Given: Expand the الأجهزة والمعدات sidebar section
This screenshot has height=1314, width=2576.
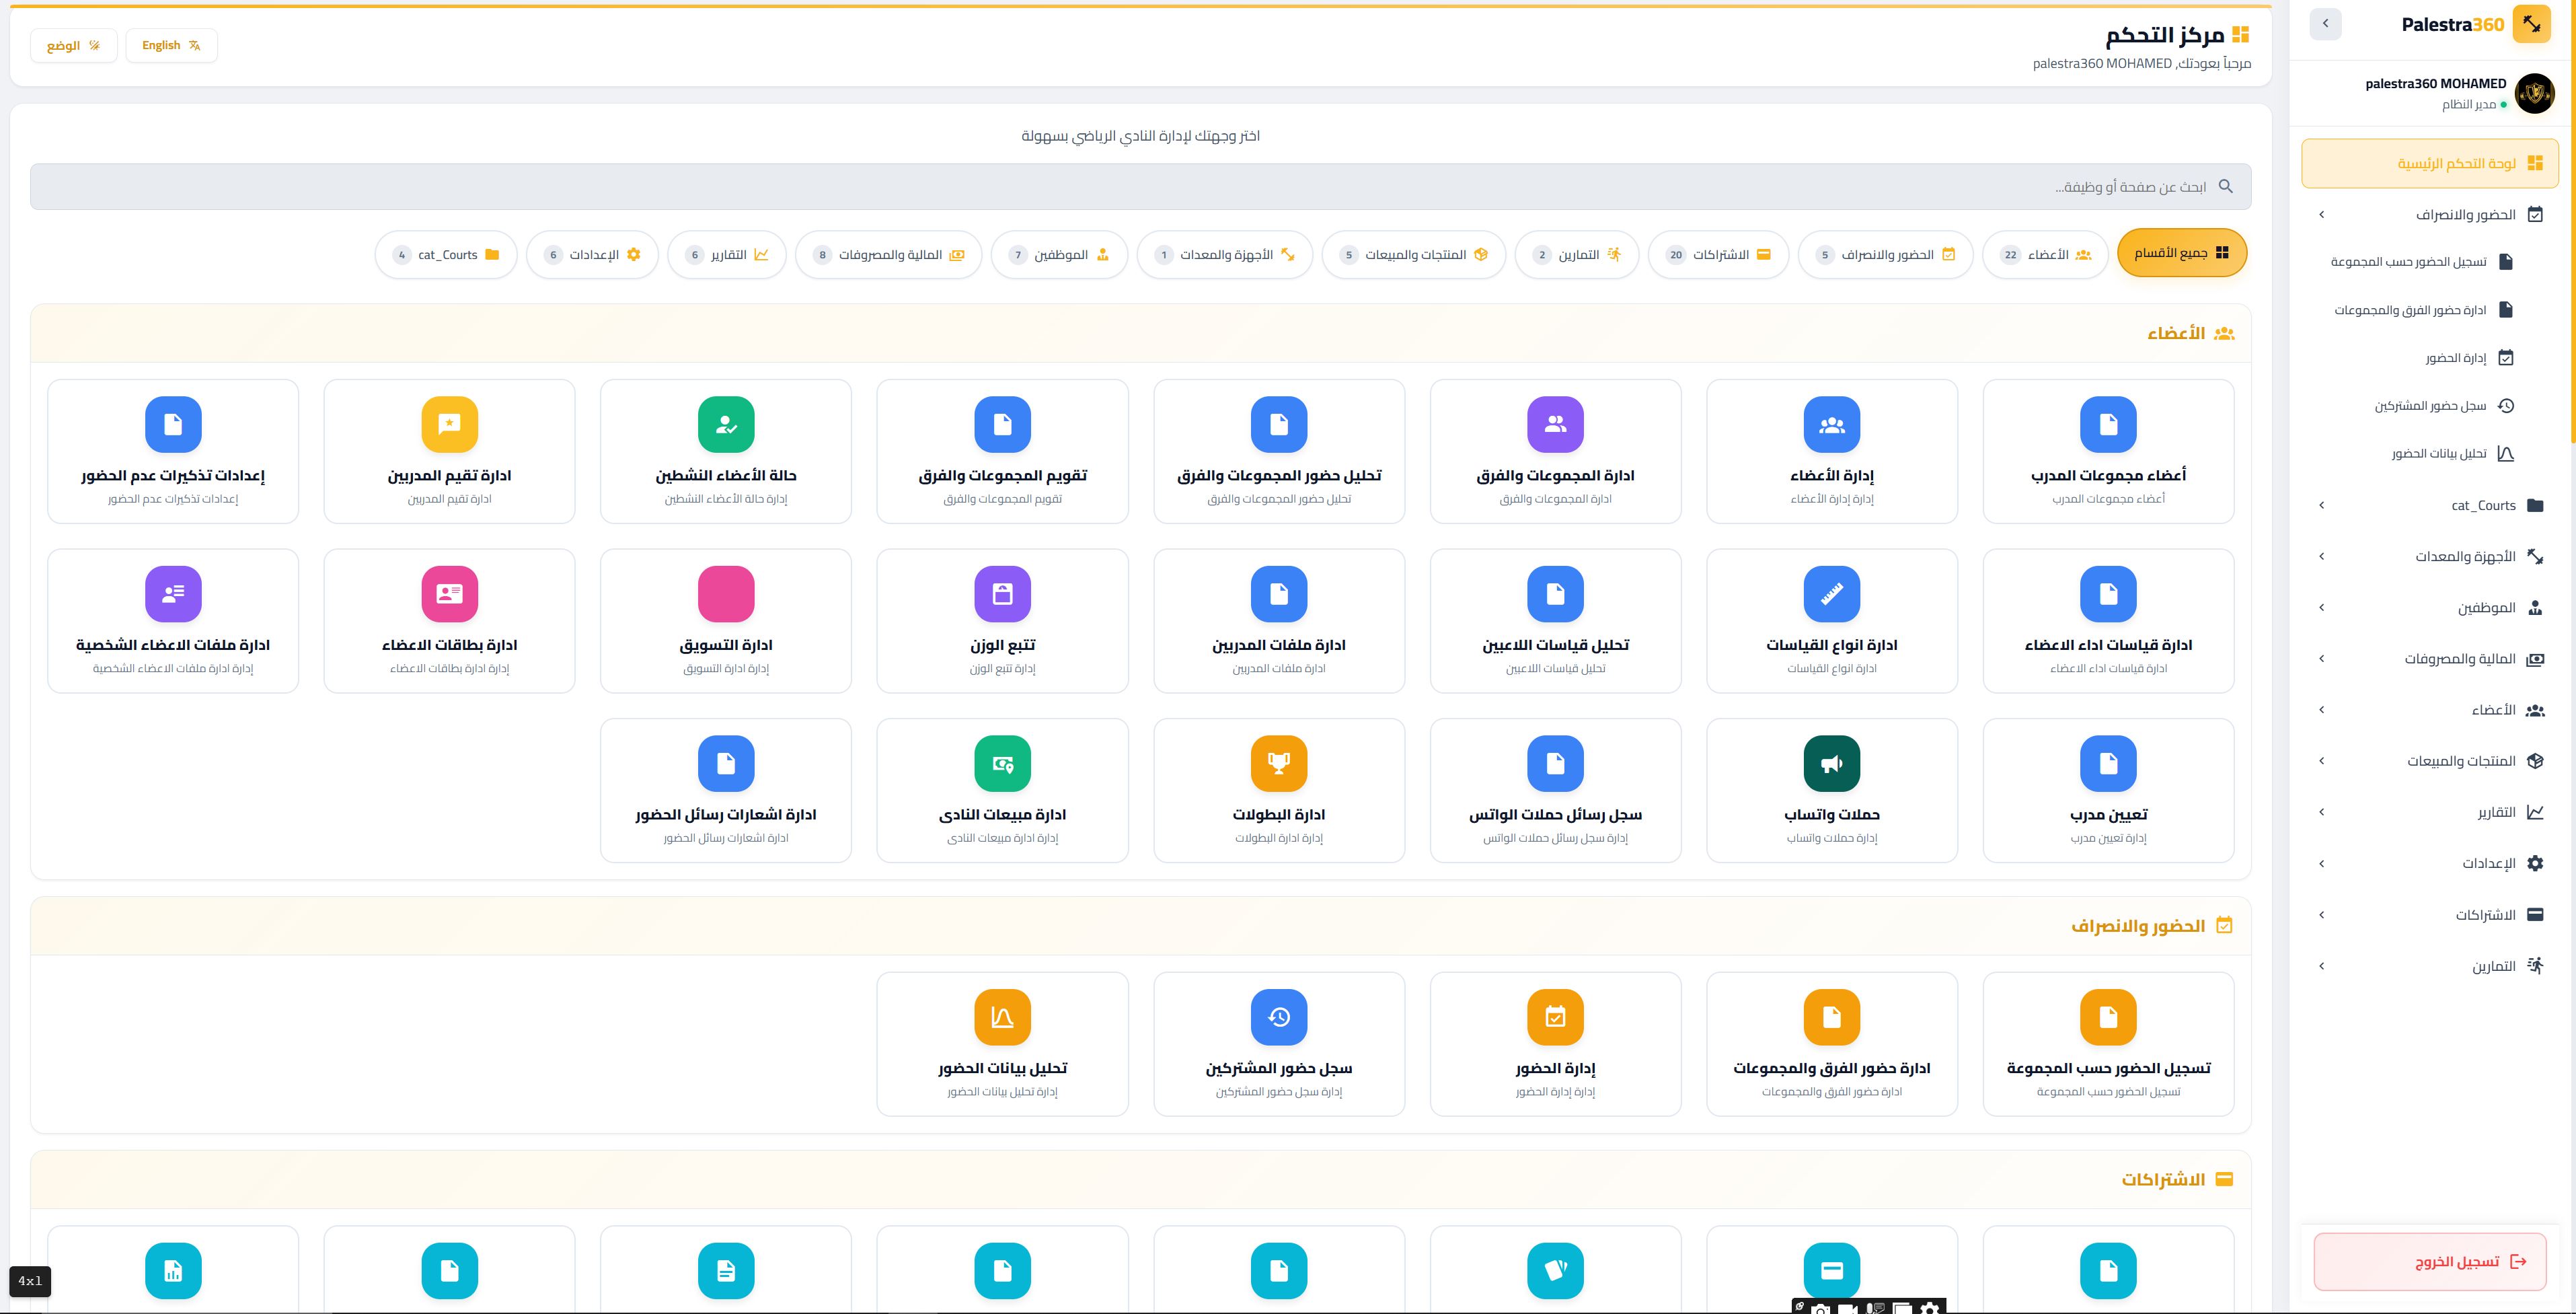Looking at the screenshot, I should (2429, 556).
